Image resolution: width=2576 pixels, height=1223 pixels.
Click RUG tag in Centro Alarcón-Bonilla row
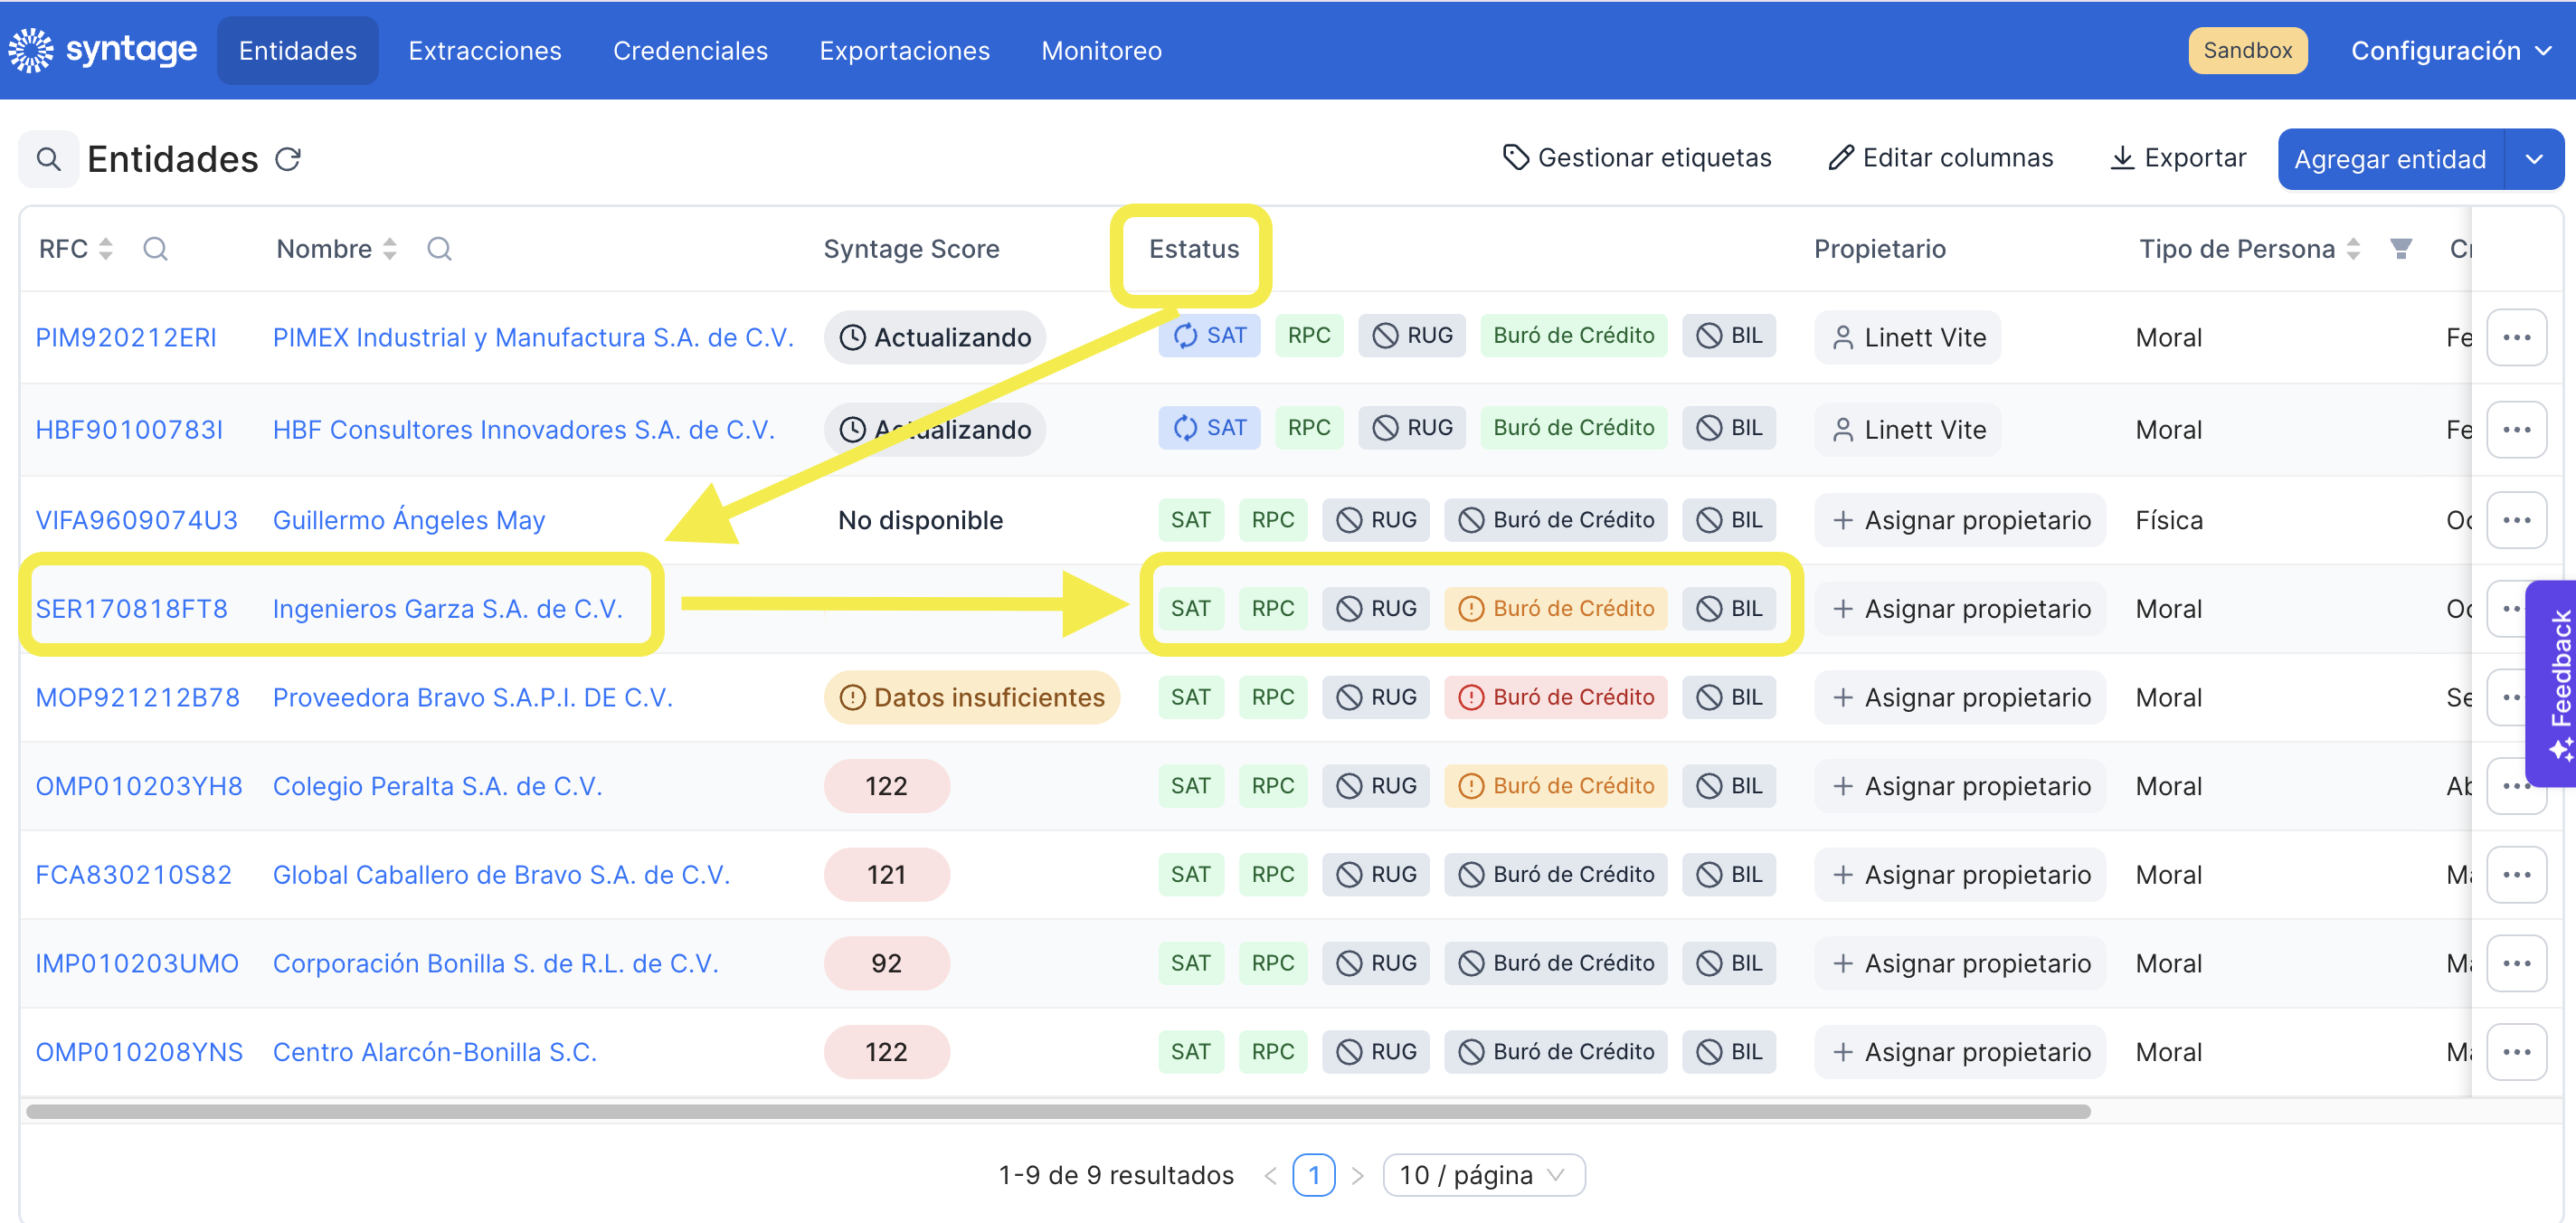click(x=1375, y=1052)
